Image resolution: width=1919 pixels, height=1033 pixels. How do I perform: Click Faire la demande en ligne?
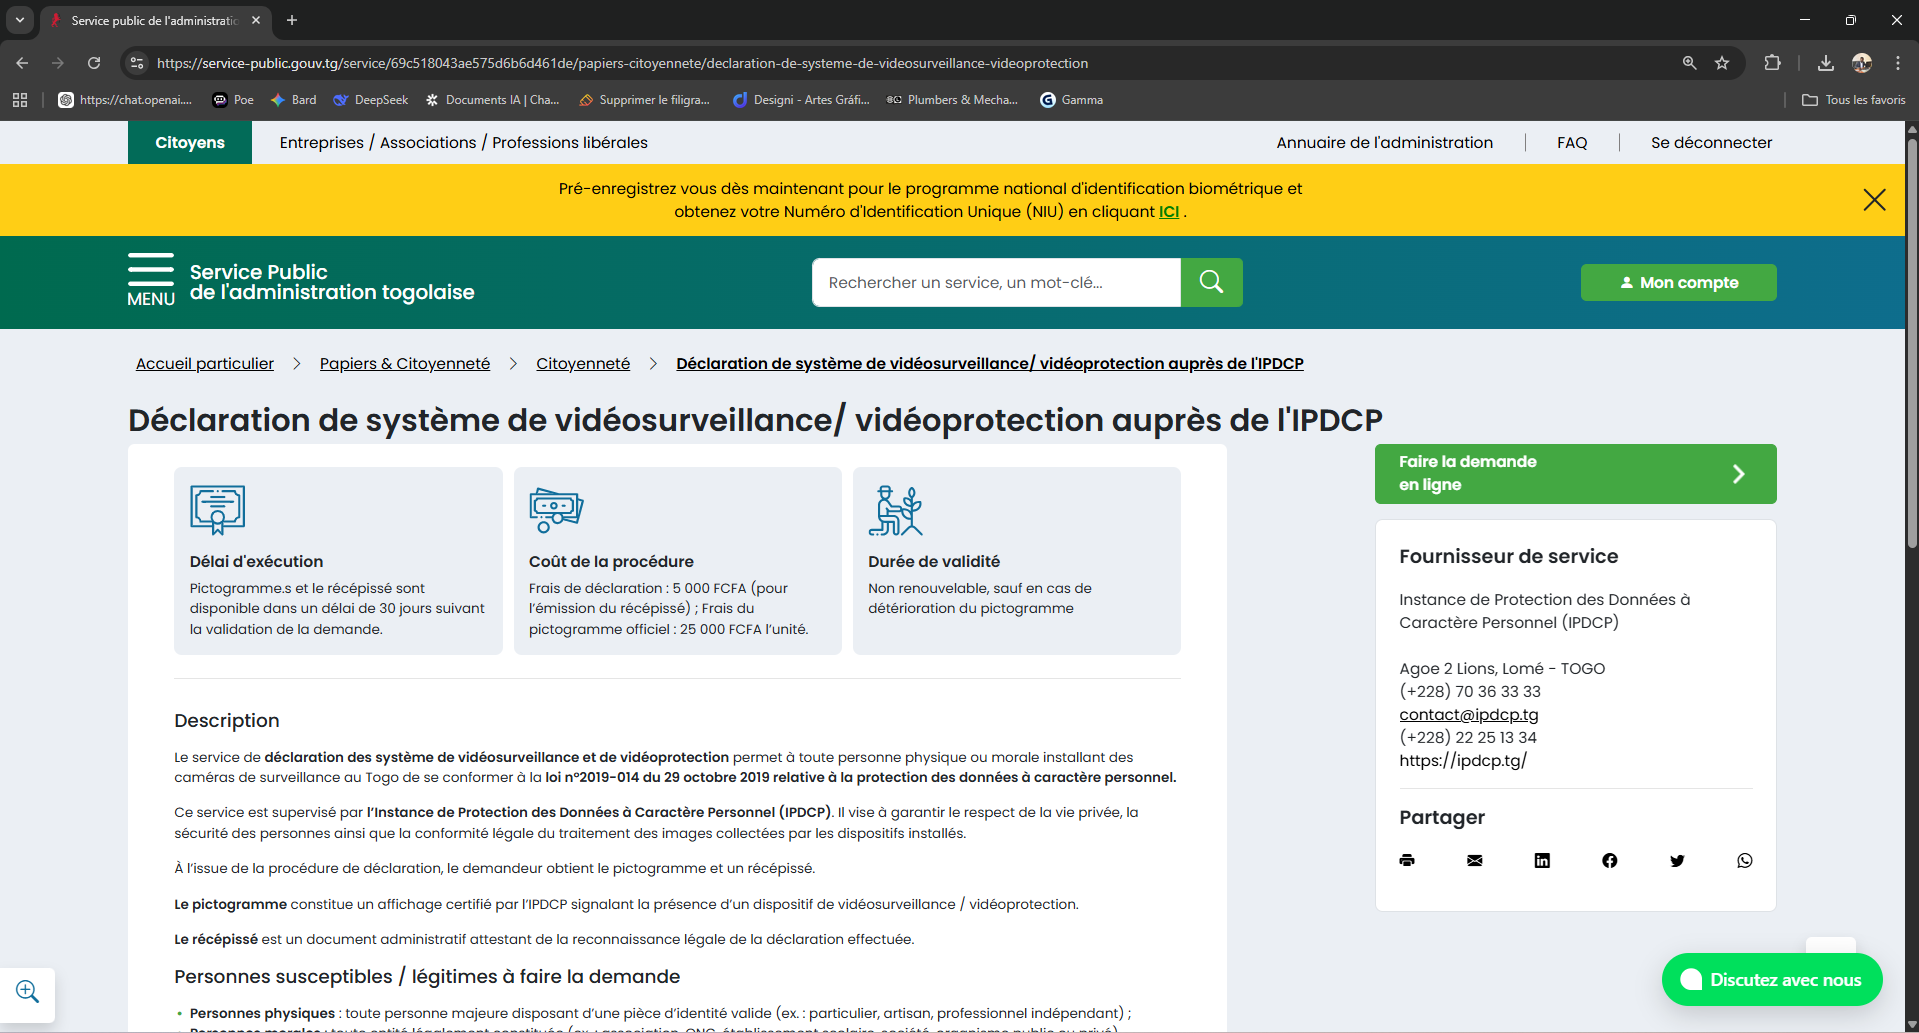[x=1575, y=473]
